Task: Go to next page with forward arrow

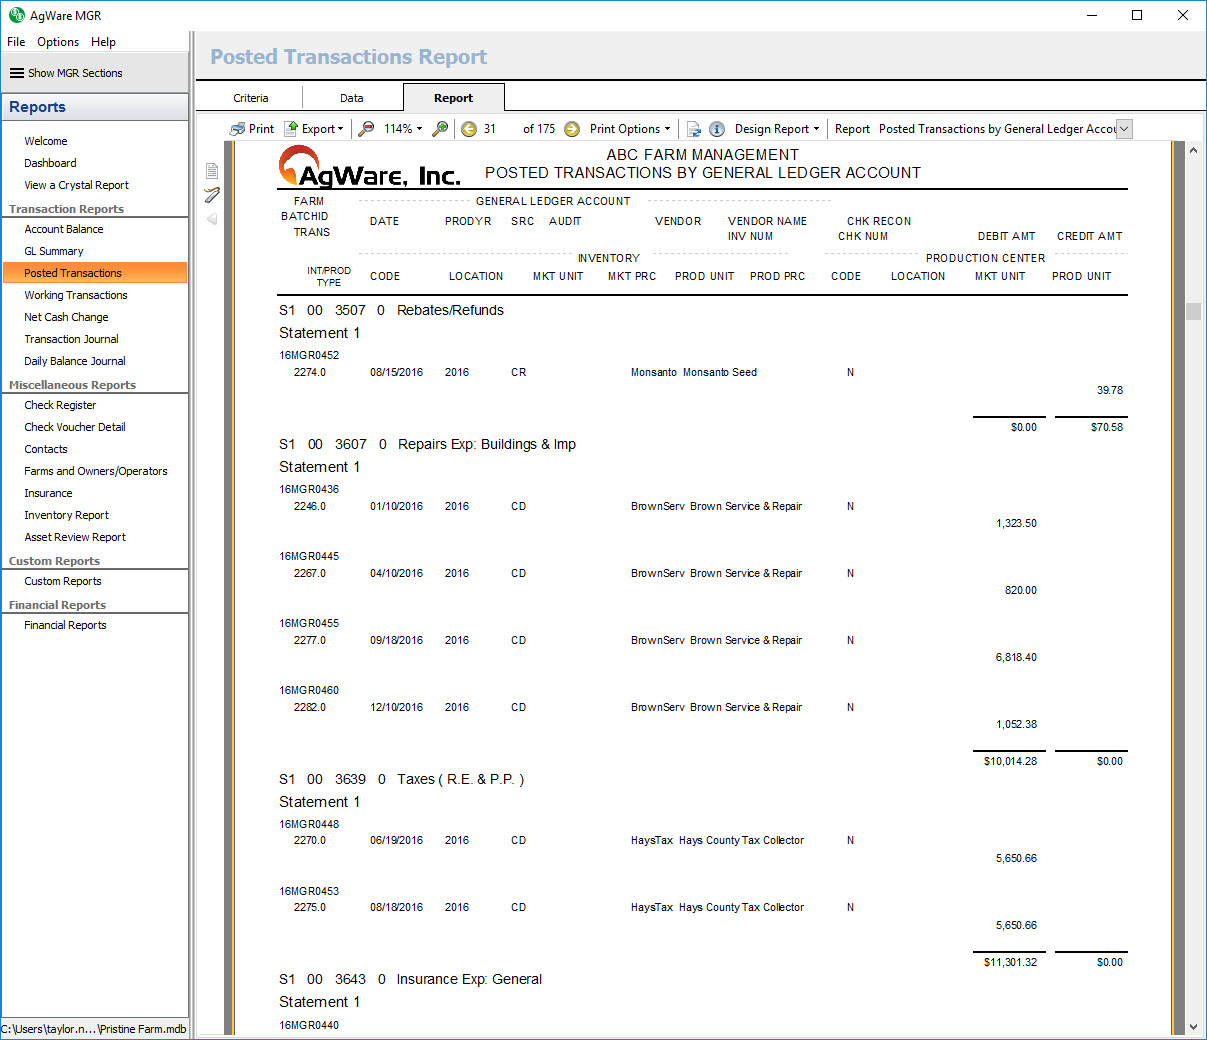Action: (x=572, y=129)
